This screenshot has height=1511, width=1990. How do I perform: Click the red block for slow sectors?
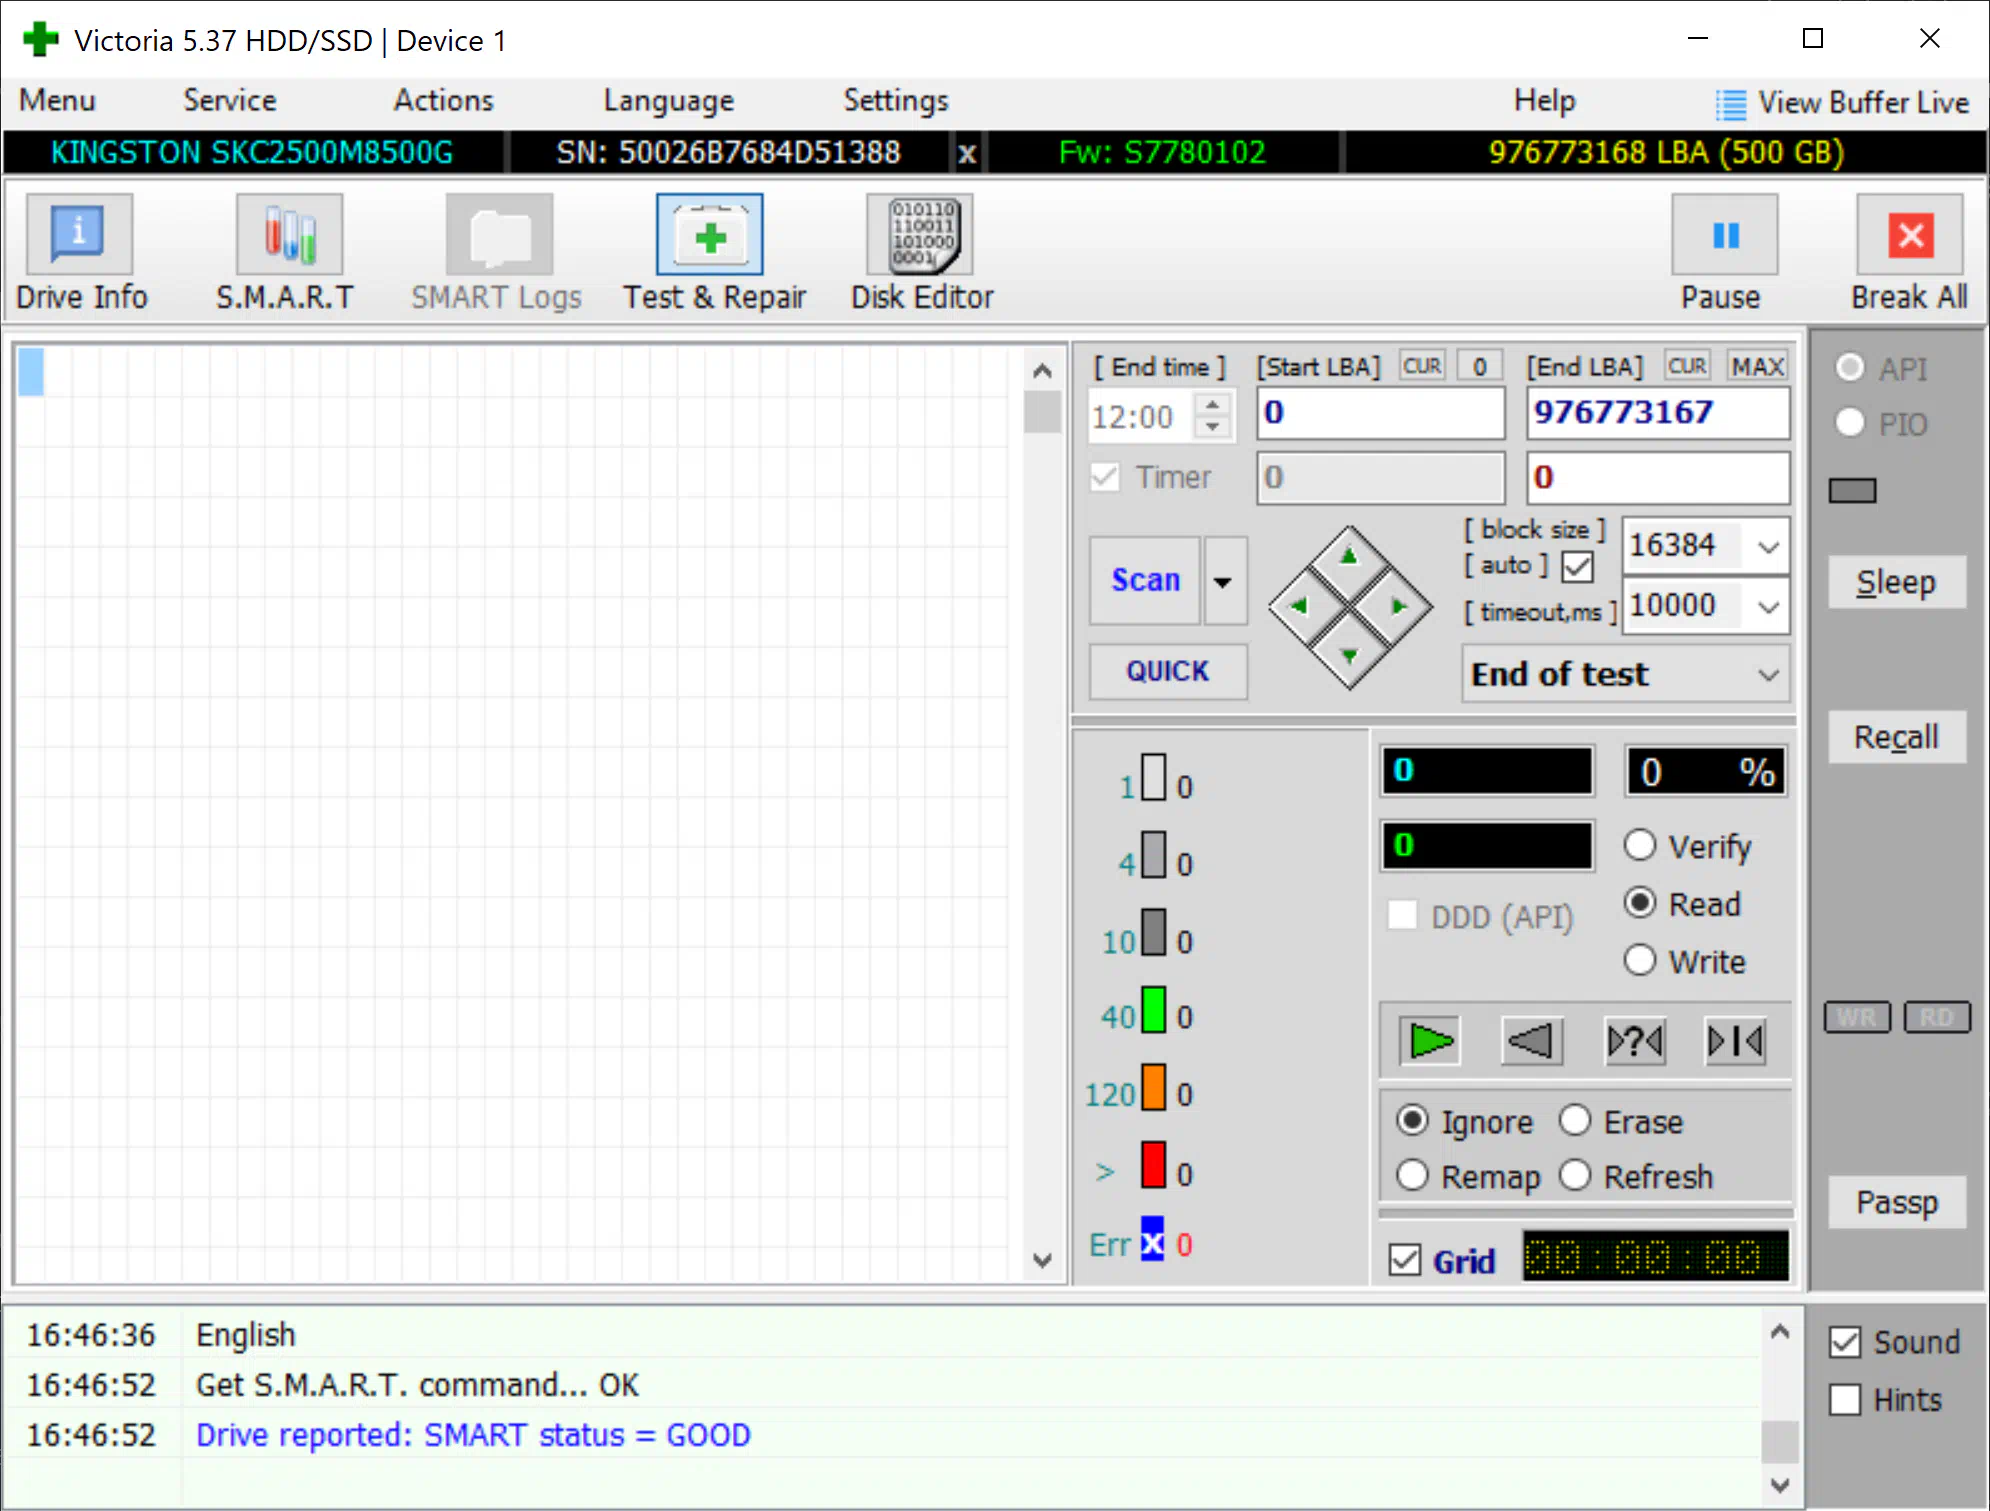click(x=1153, y=1165)
